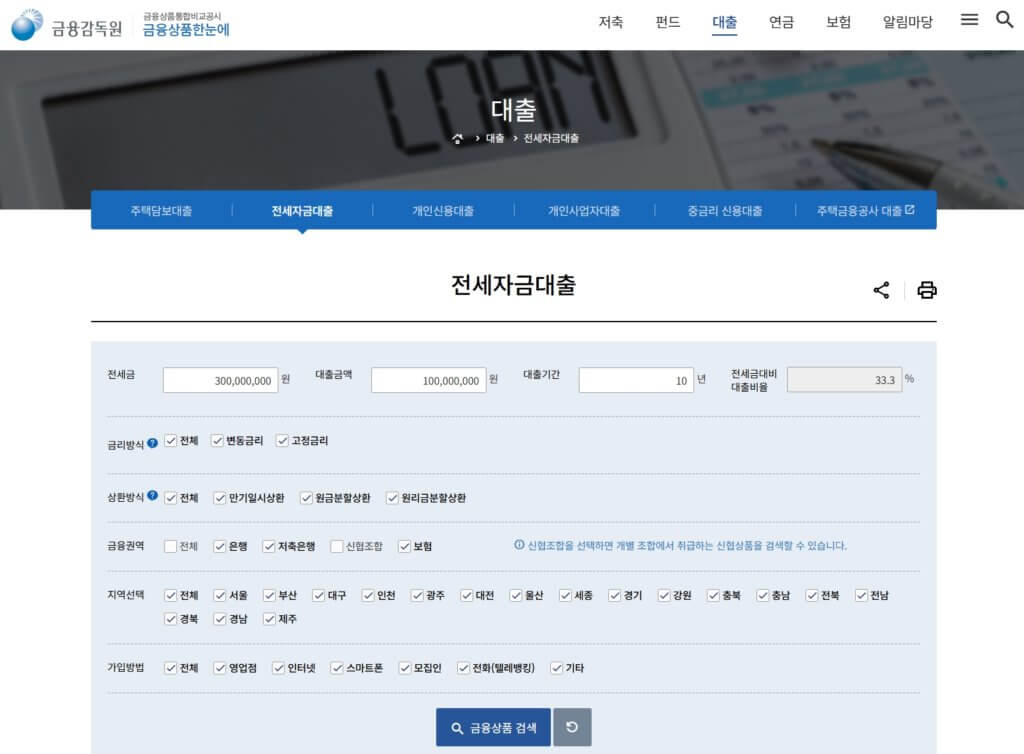1024x754 pixels.
Task: Uncheck 울산 region checkbox
Action: (x=516, y=595)
